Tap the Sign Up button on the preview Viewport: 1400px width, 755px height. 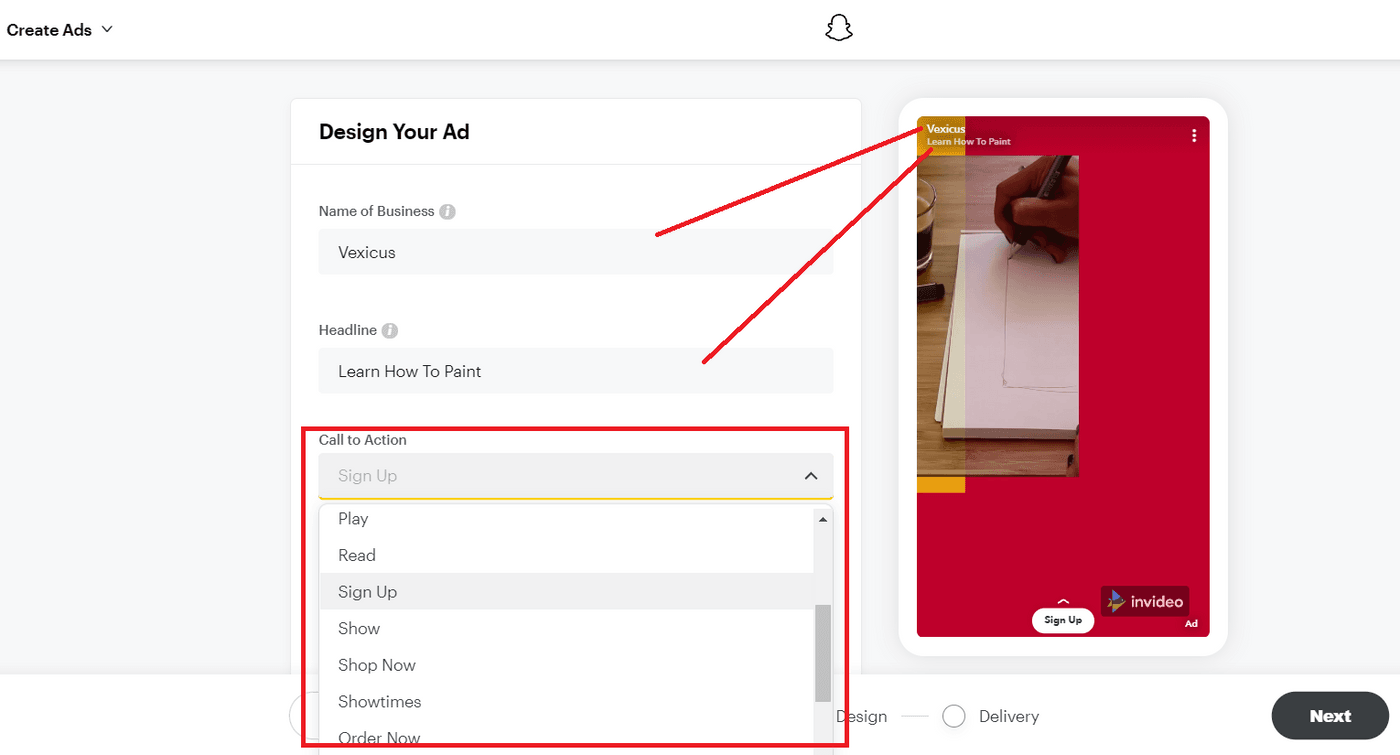(x=1062, y=620)
